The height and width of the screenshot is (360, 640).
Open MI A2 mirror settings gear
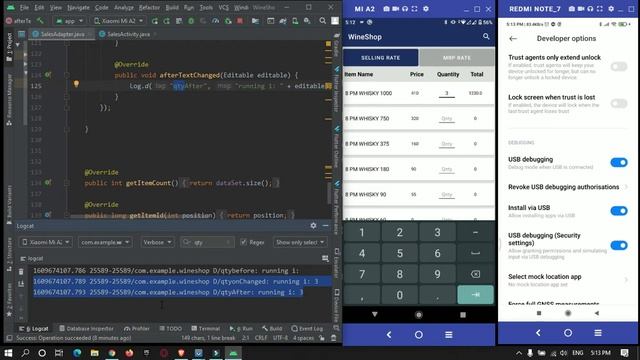tap(426, 9)
